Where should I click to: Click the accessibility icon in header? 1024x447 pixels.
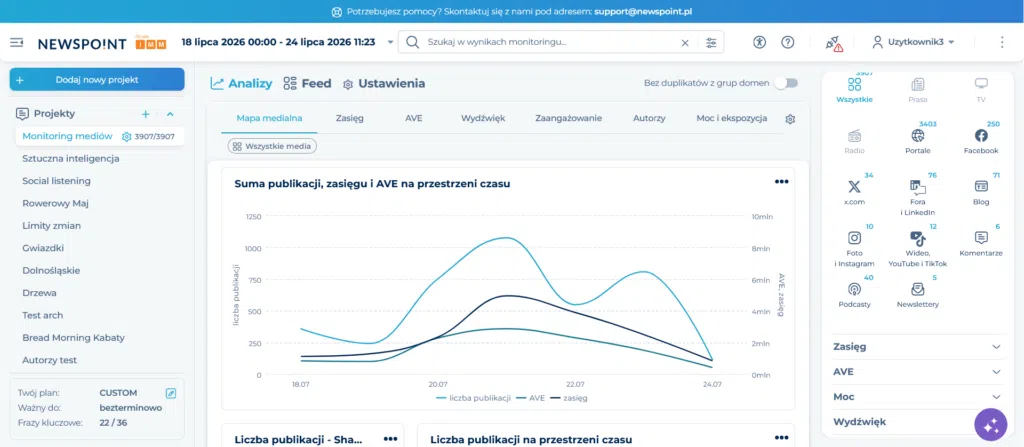tap(759, 42)
